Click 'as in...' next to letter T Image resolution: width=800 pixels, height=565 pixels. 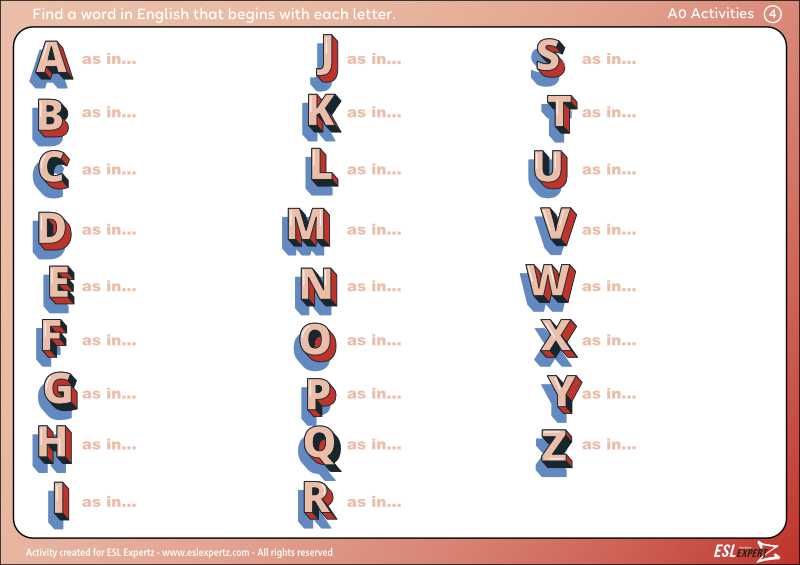tap(609, 112)
